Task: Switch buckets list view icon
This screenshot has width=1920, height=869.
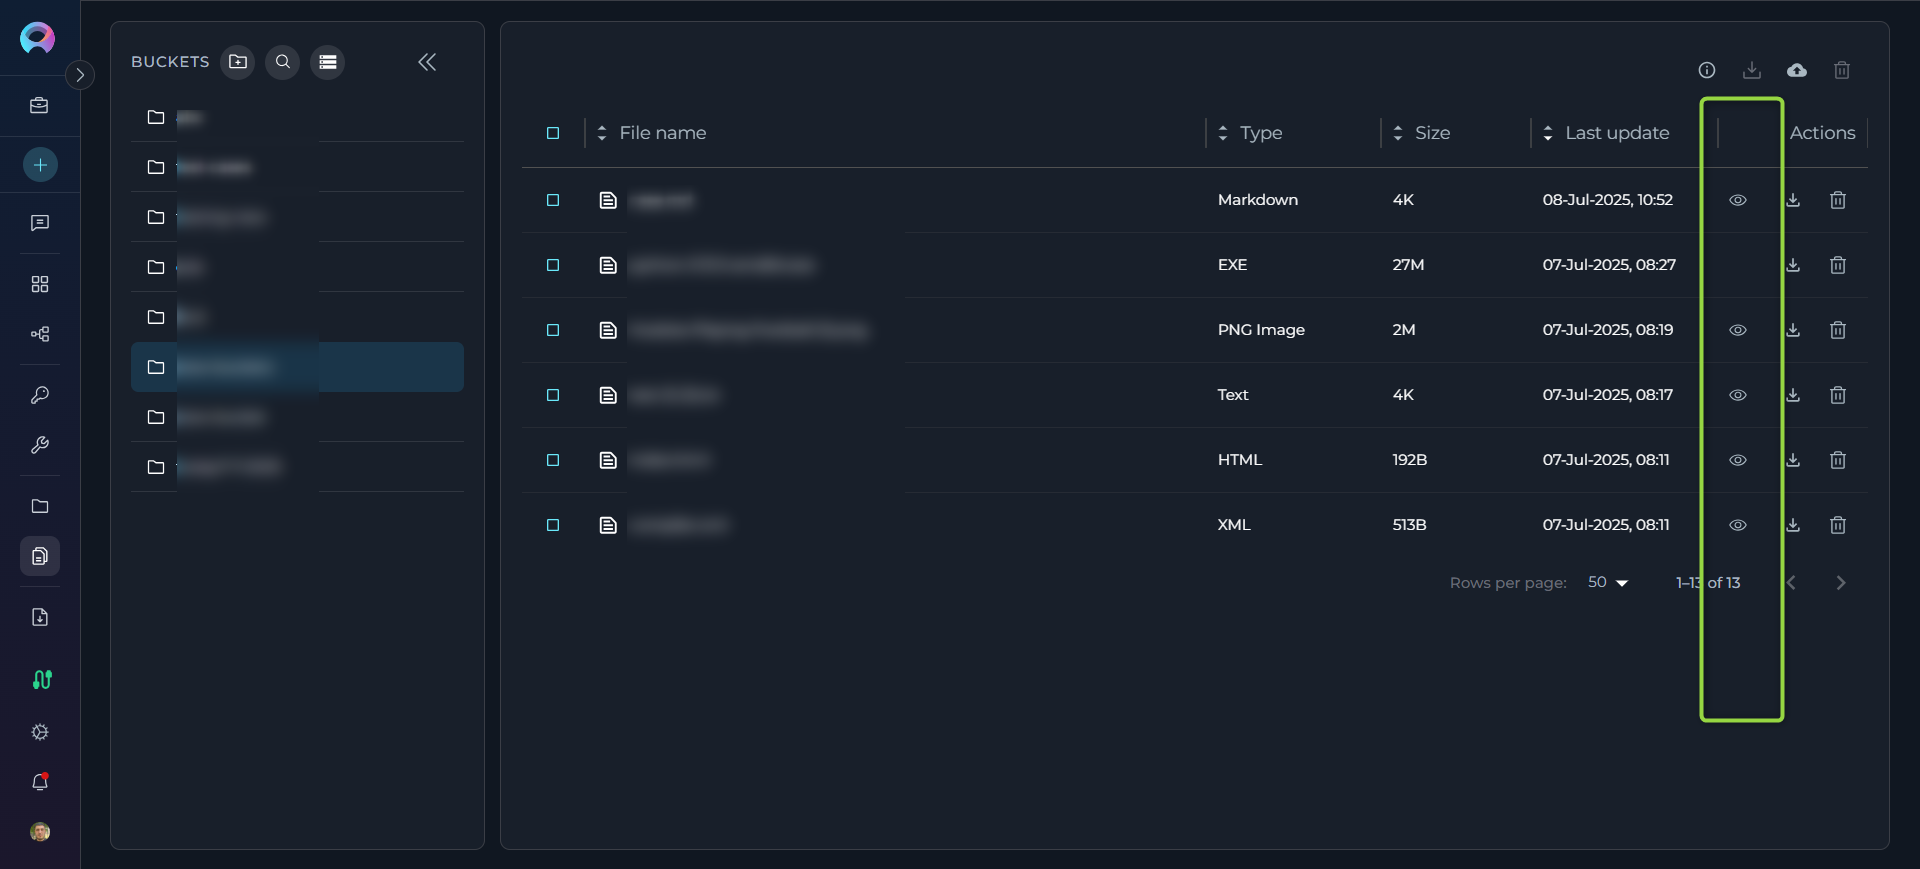Action: pyautogui.click(x=328, y=62)
